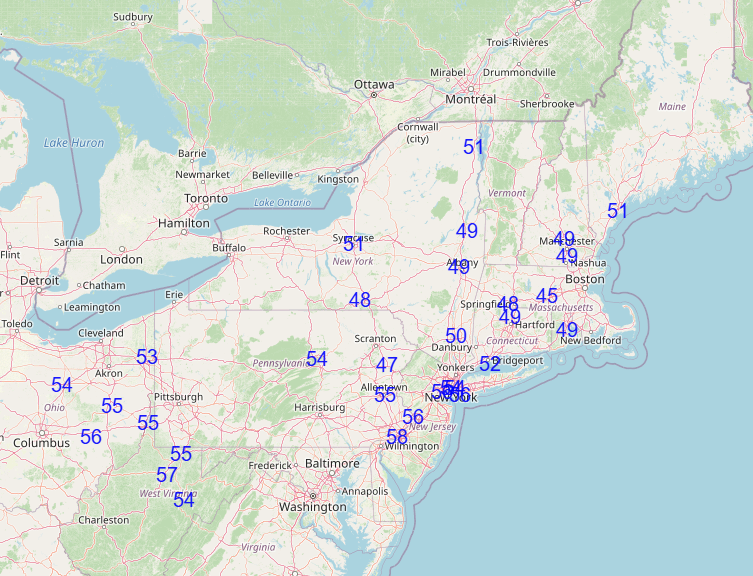
Task: Click the 54 reading in central Pennsylvania
Action: coord(317,359)
